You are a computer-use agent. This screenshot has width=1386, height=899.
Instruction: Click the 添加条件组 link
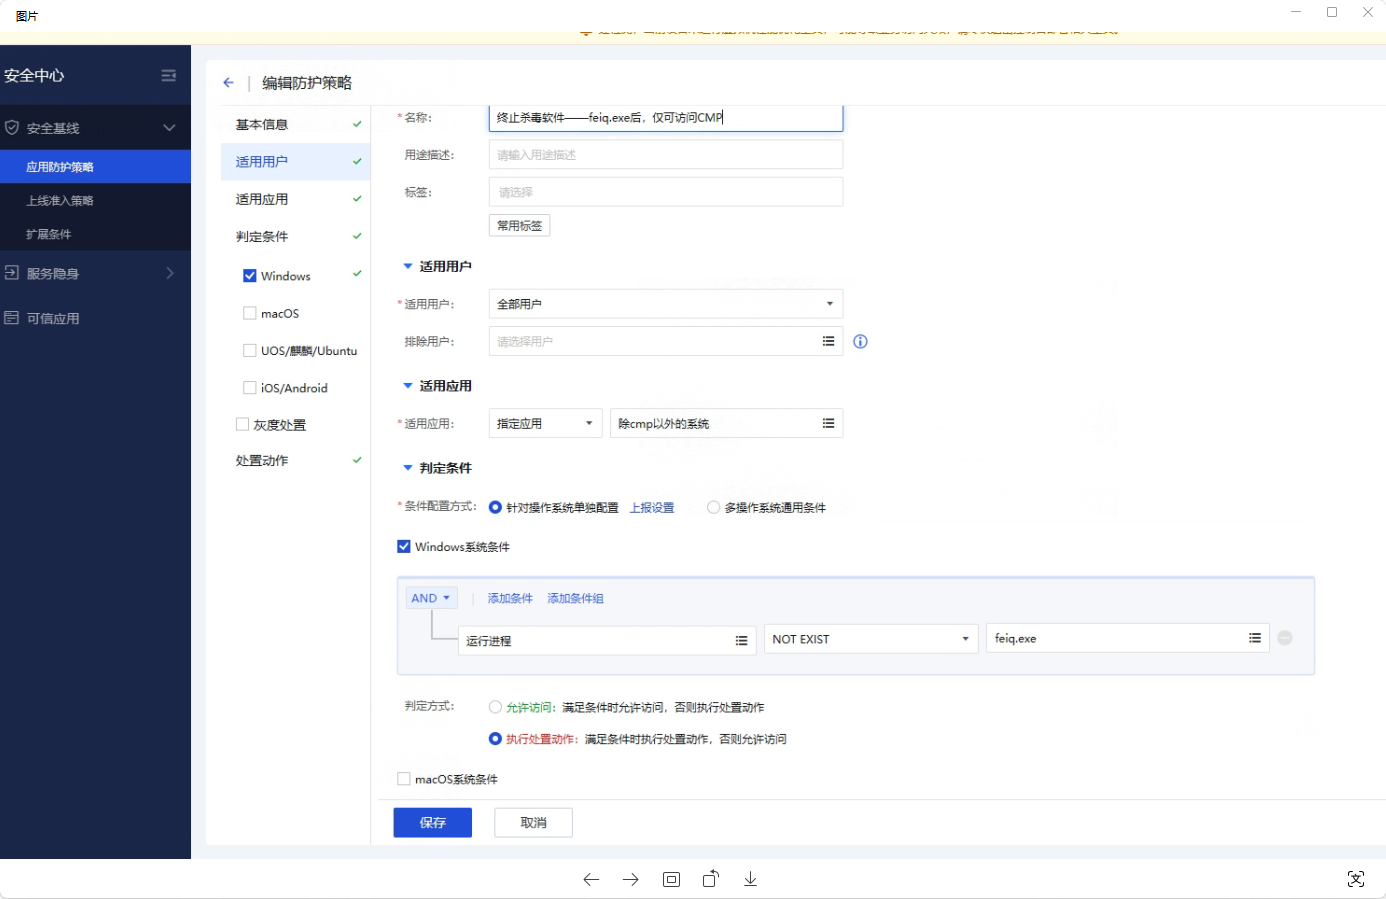click(x=575, y=598)
